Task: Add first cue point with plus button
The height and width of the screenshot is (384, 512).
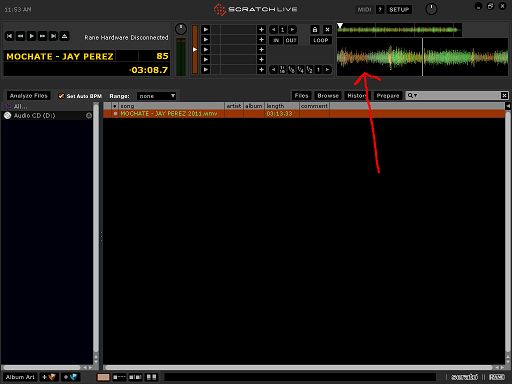Action: [x=261, y=30]
